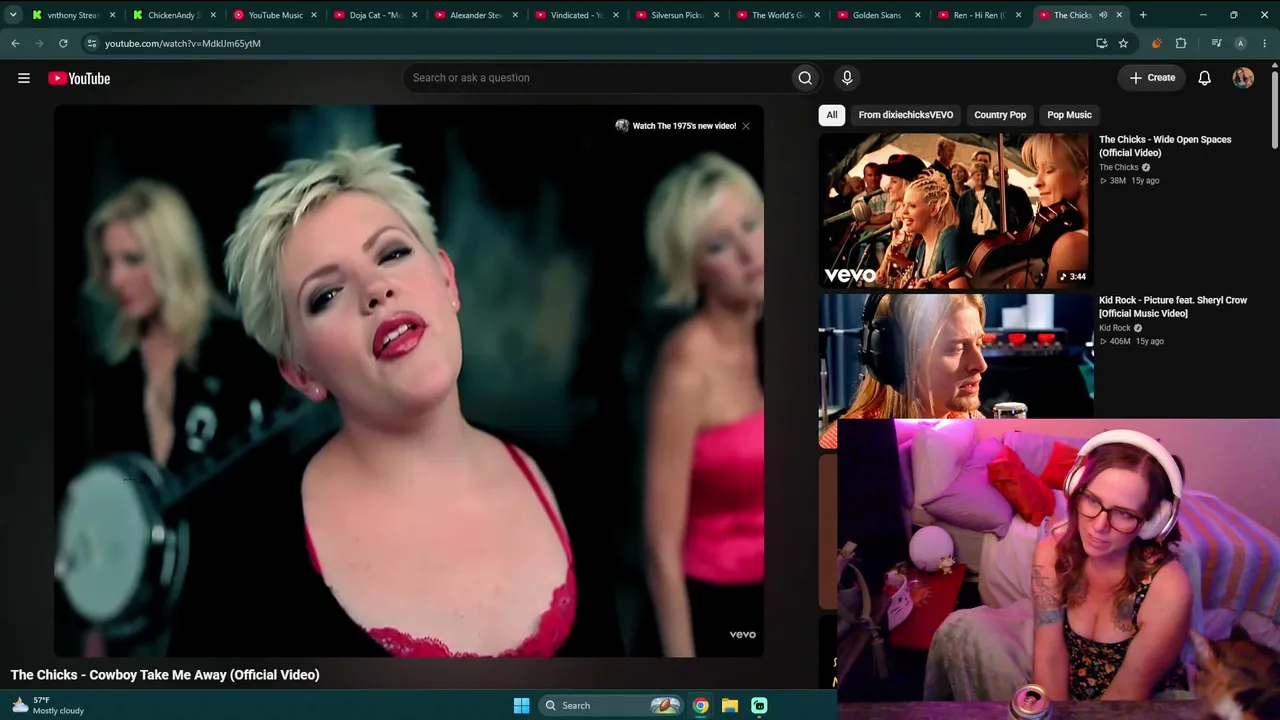1280x720 pixels.
Task: Close the 'The World's G' tab
Action: [x=817, y=15]
